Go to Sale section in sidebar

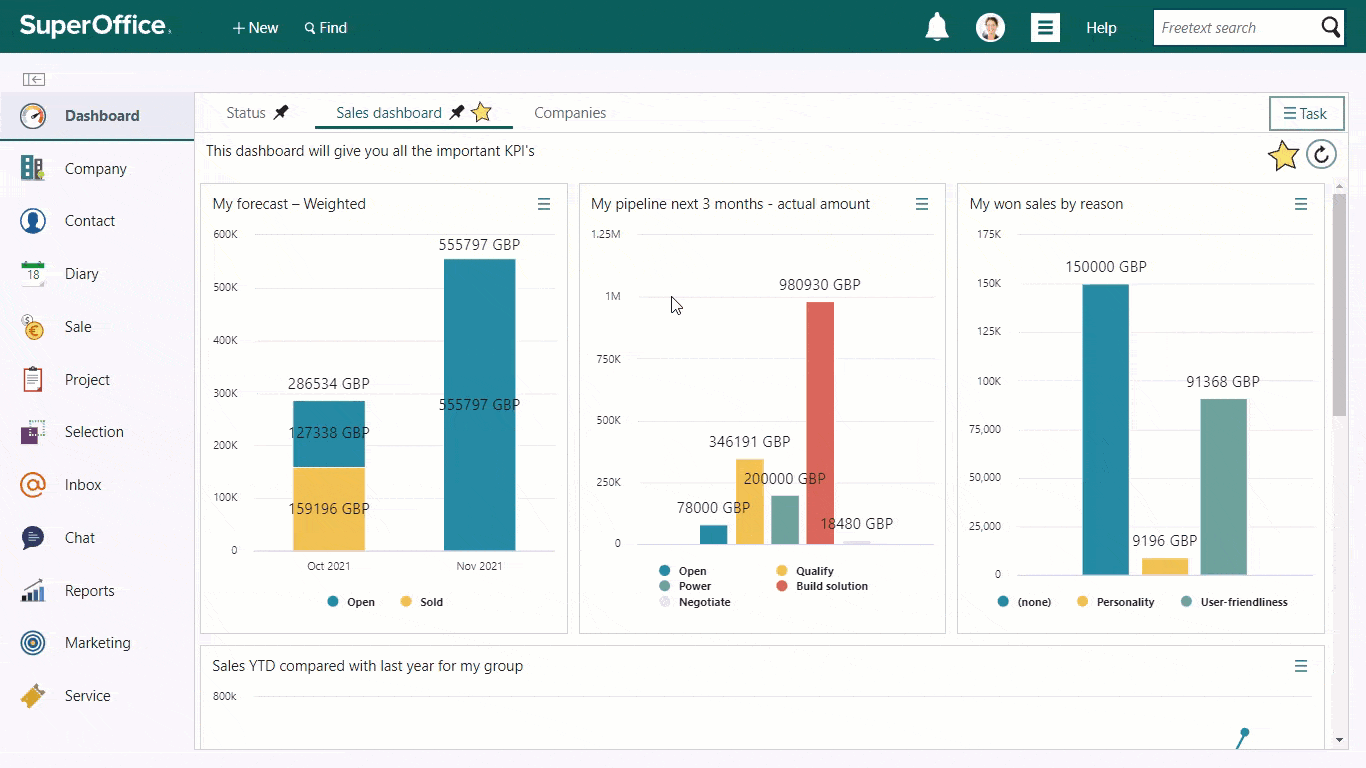(77, 327)
